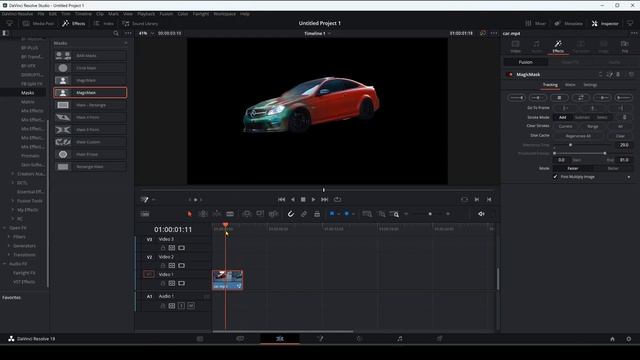Play the timeline forward
Viewport: 640px width, 360px height.
[313, 200]
